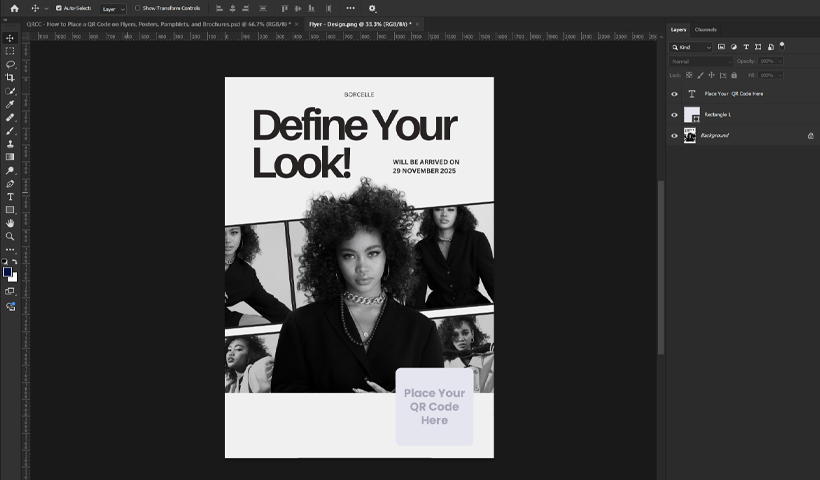Click the canvas vertical scrollbar
Image resolution: width=820 pixels, height=480 pixels.
point(660,267)
